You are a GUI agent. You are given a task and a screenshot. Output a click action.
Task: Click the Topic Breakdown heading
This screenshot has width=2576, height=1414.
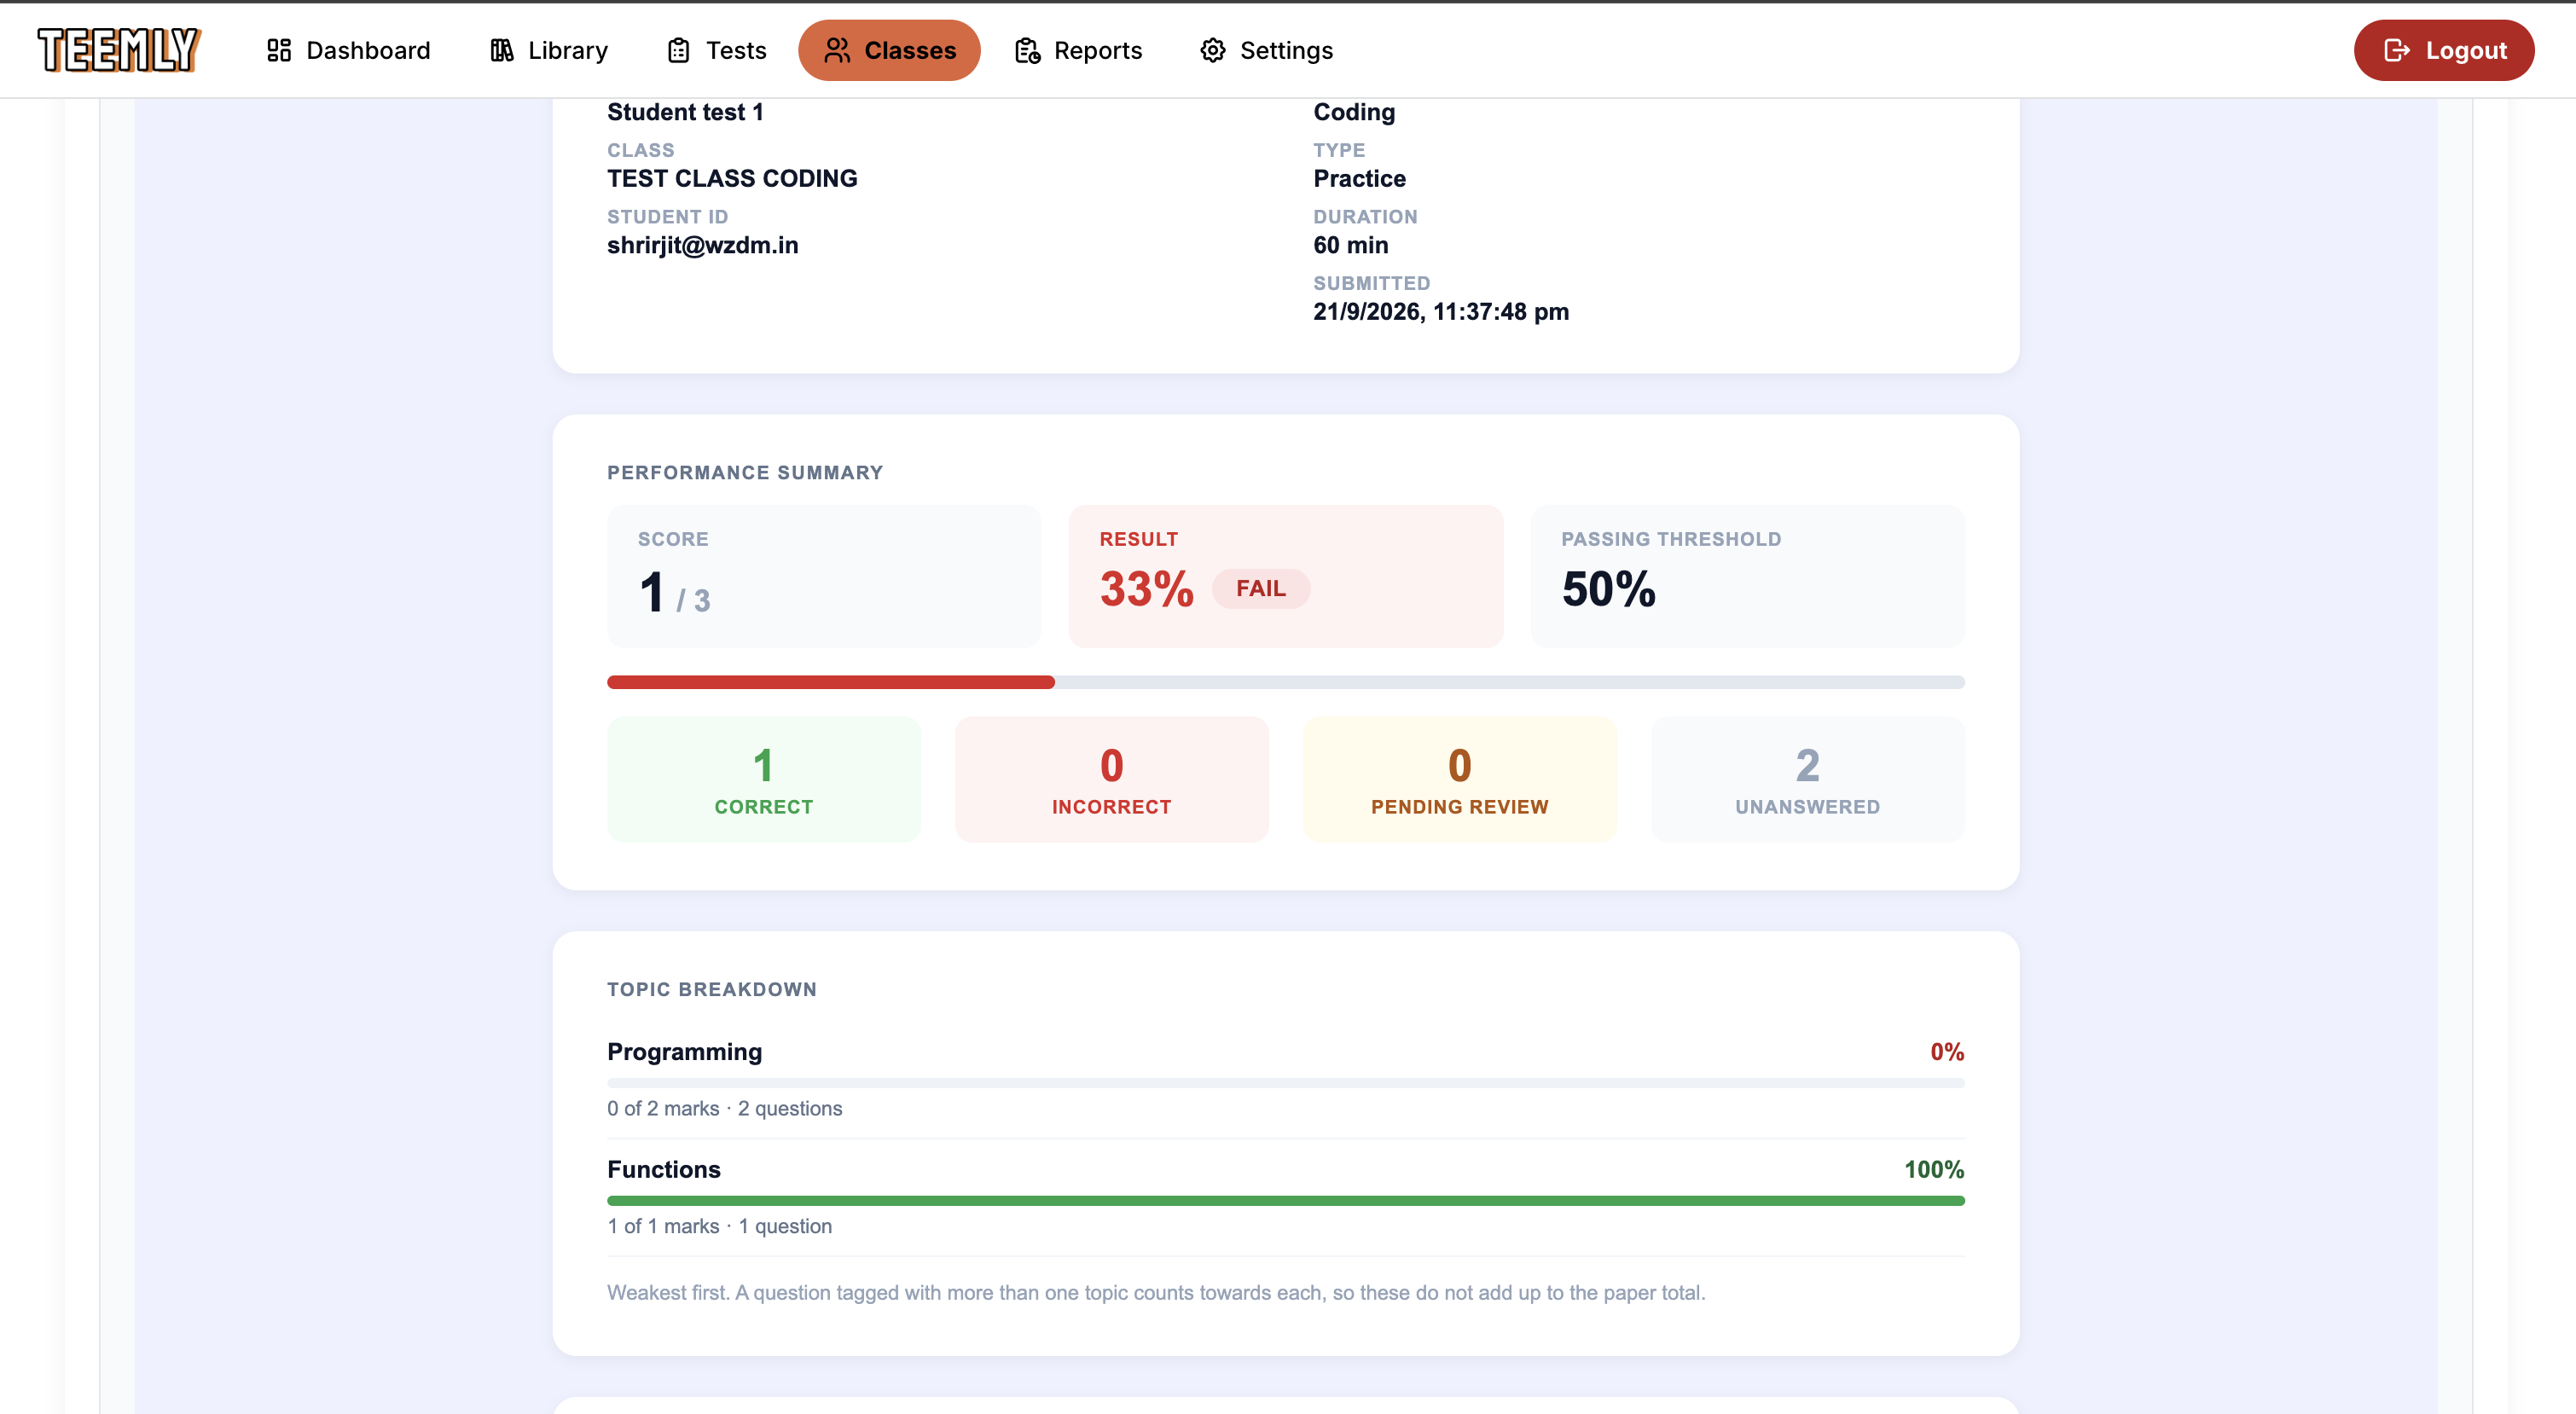point(712,989)
